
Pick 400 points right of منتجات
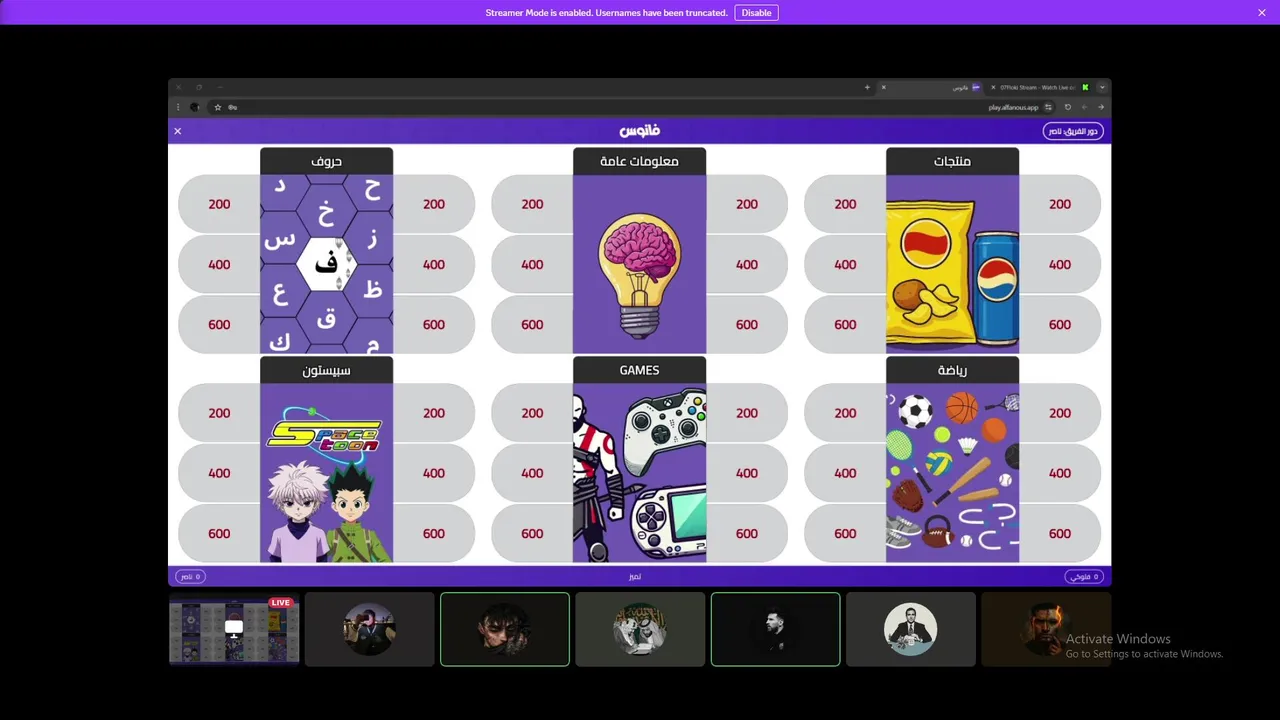tap(1060, 265)
